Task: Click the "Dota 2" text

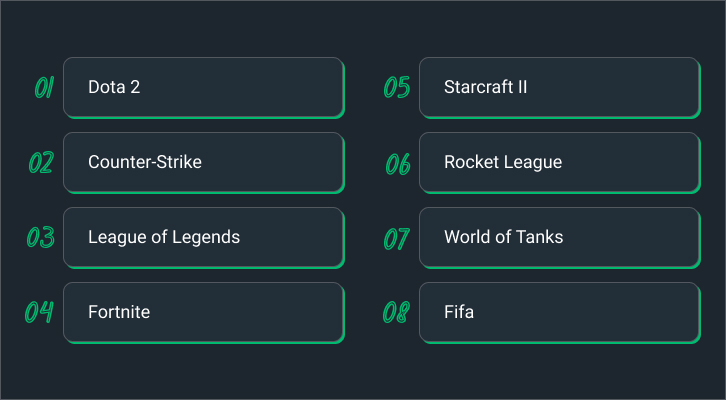Action: point(114,87)
